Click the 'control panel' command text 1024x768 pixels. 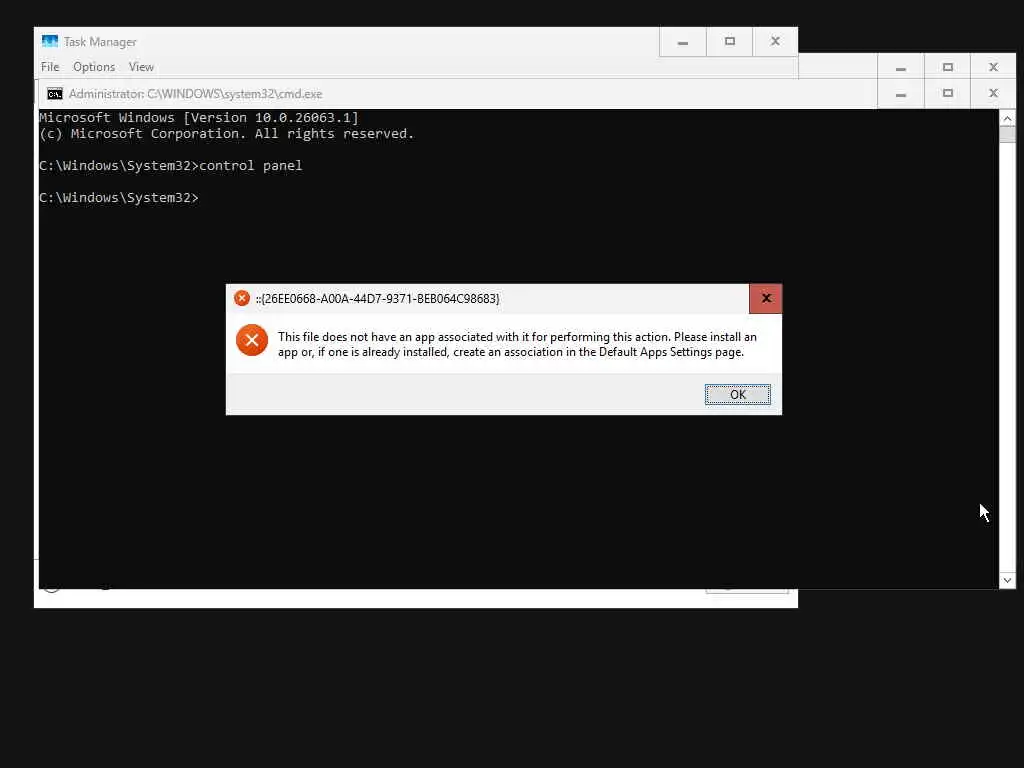251,166
